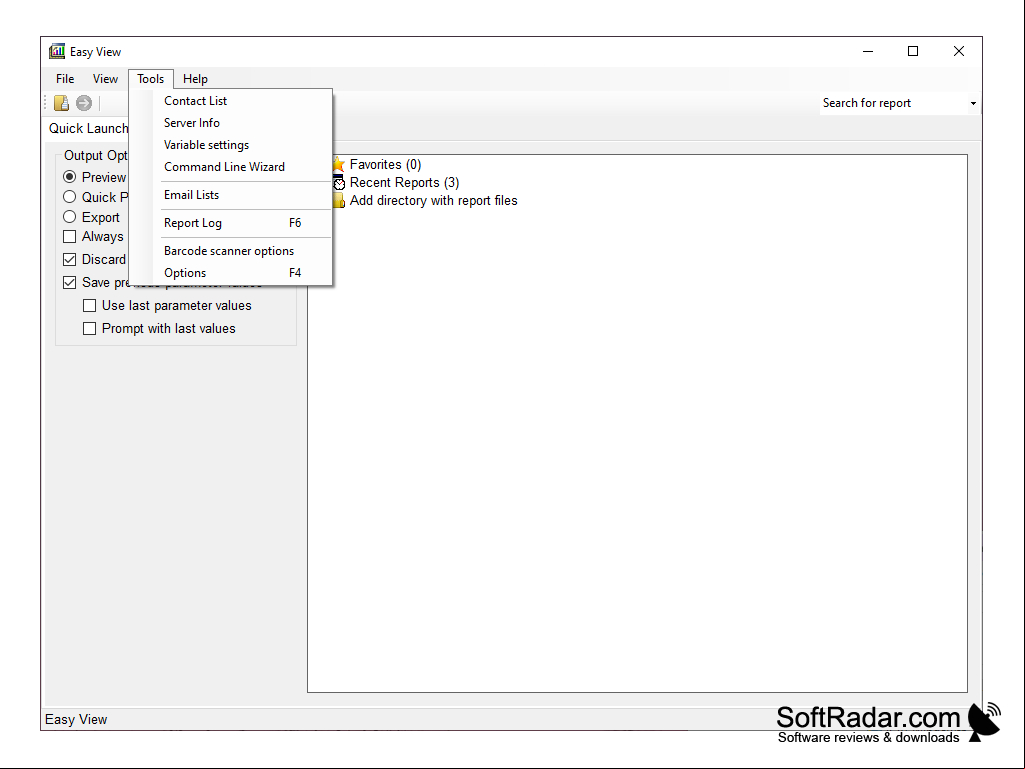Close the Easy View window
This screenshot has width=1025, height=769.
coord(959,51)
